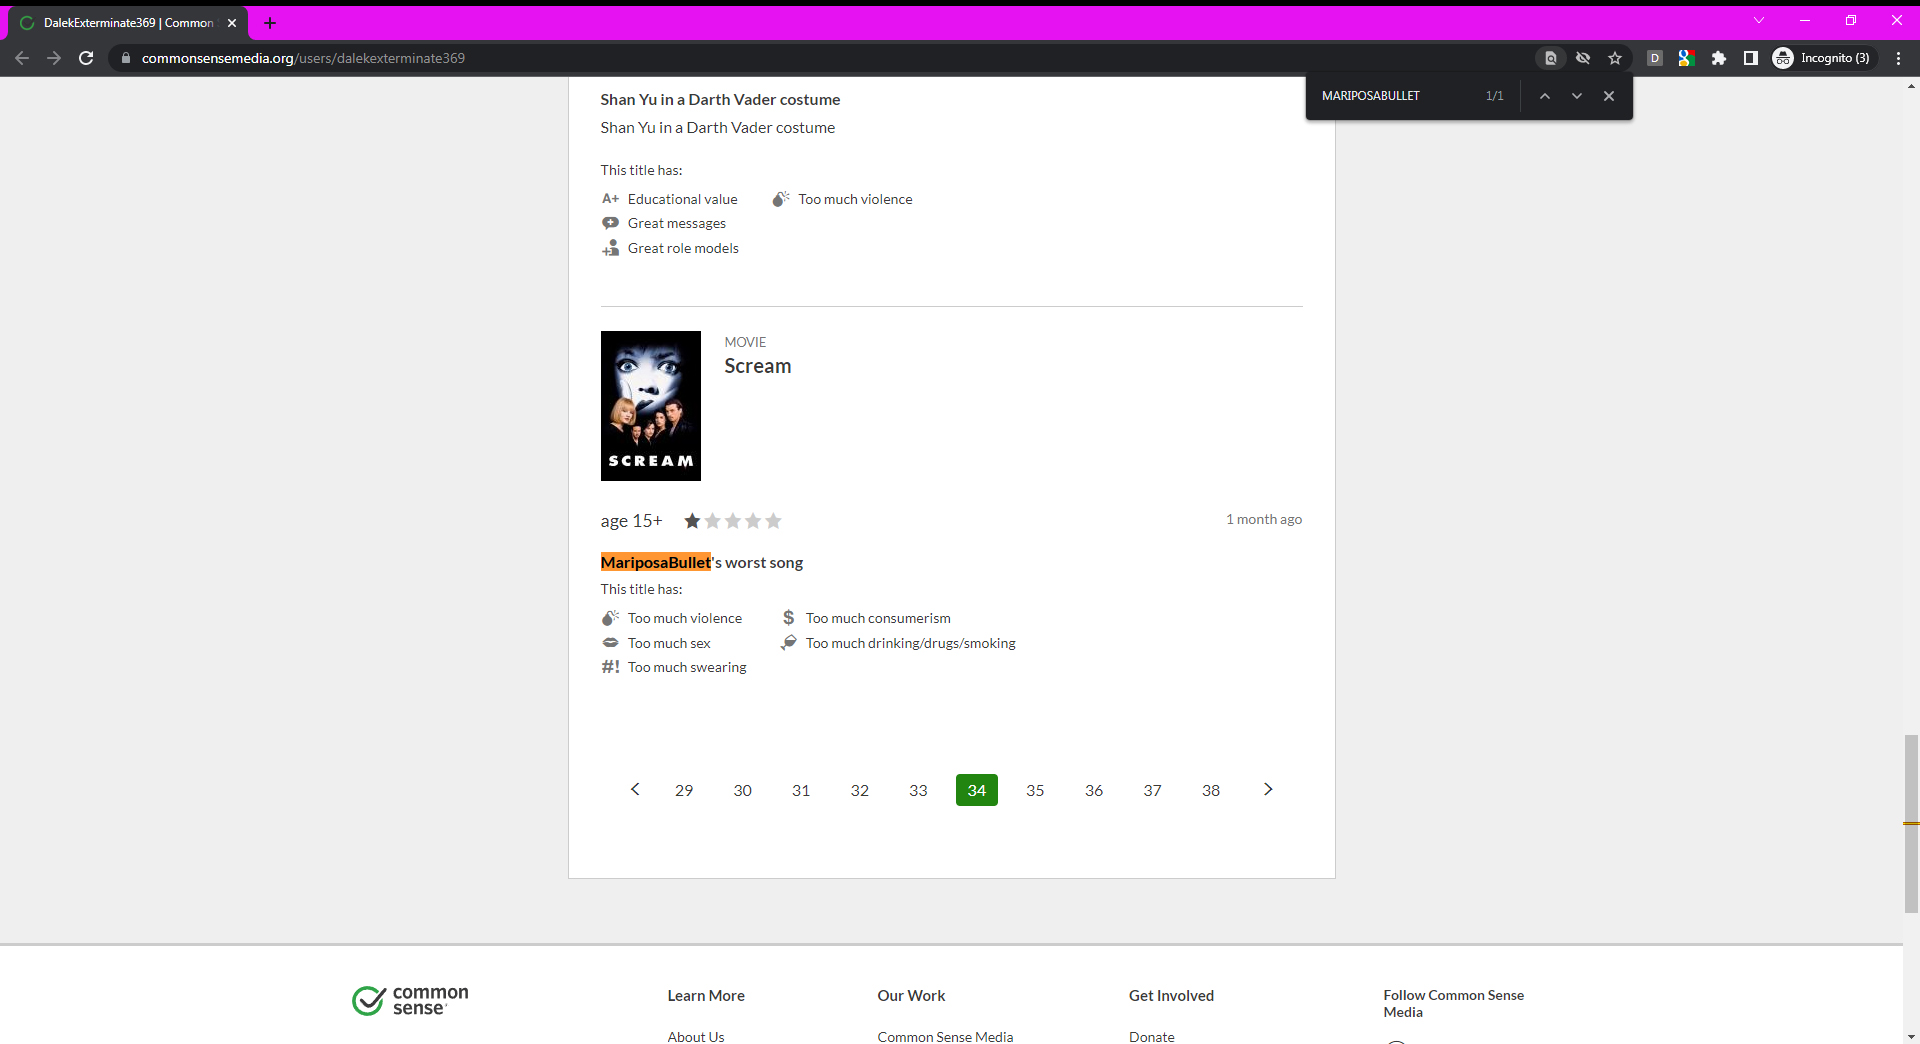Screen dimensions: 1920x1044
Task: Reload the page with the refresh icon
Action: [86, 58]
